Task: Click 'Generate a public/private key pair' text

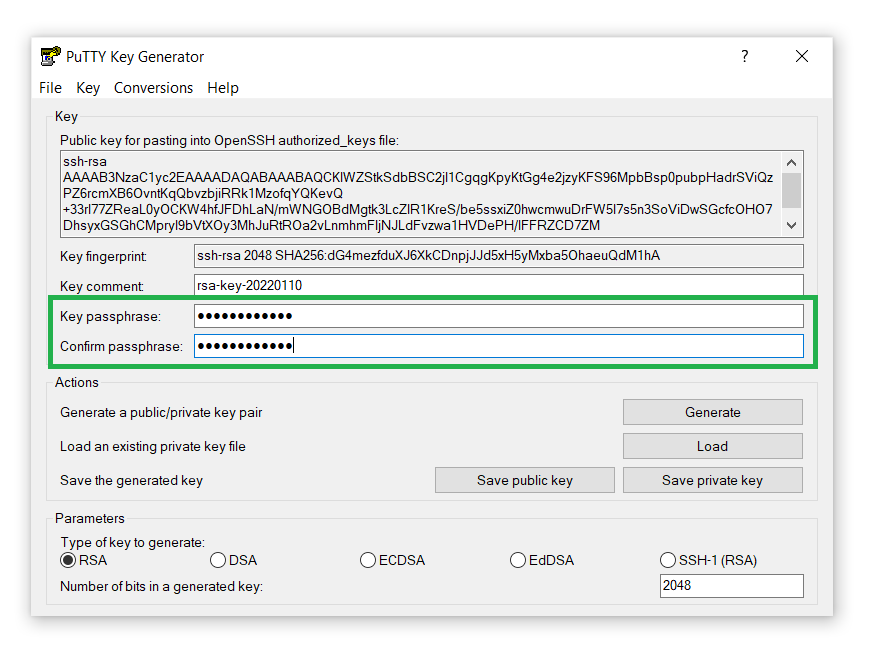Action: (161, 413)
